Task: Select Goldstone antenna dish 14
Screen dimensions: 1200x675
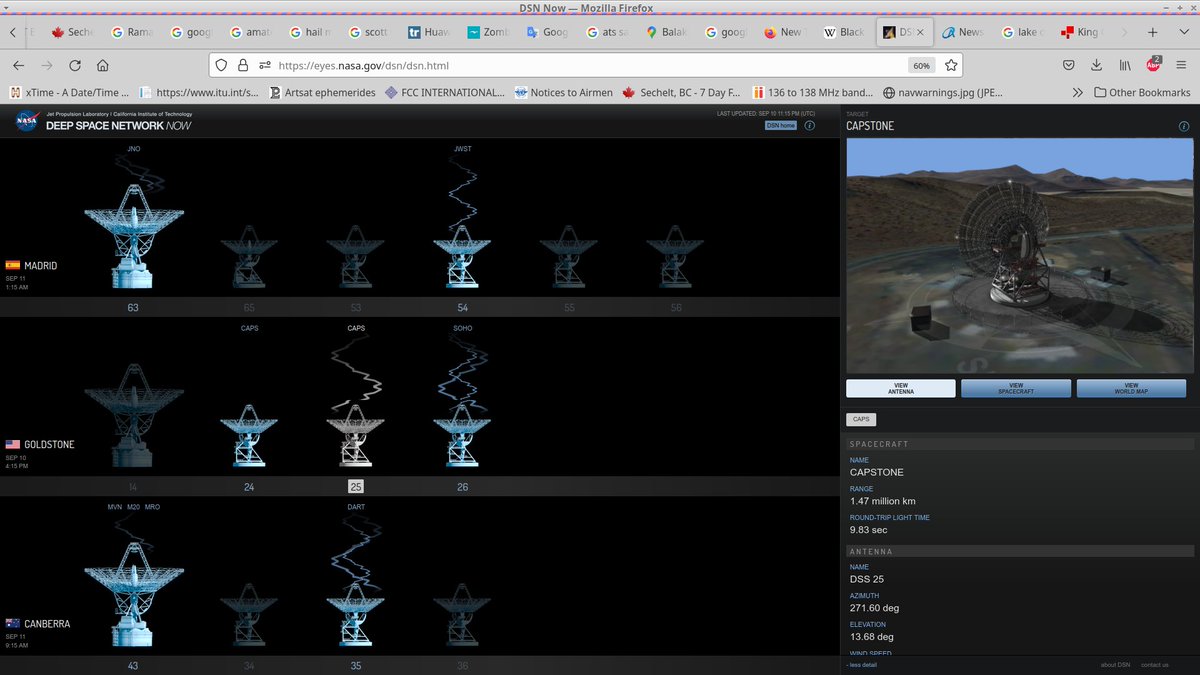Action: tap(133, 415)
